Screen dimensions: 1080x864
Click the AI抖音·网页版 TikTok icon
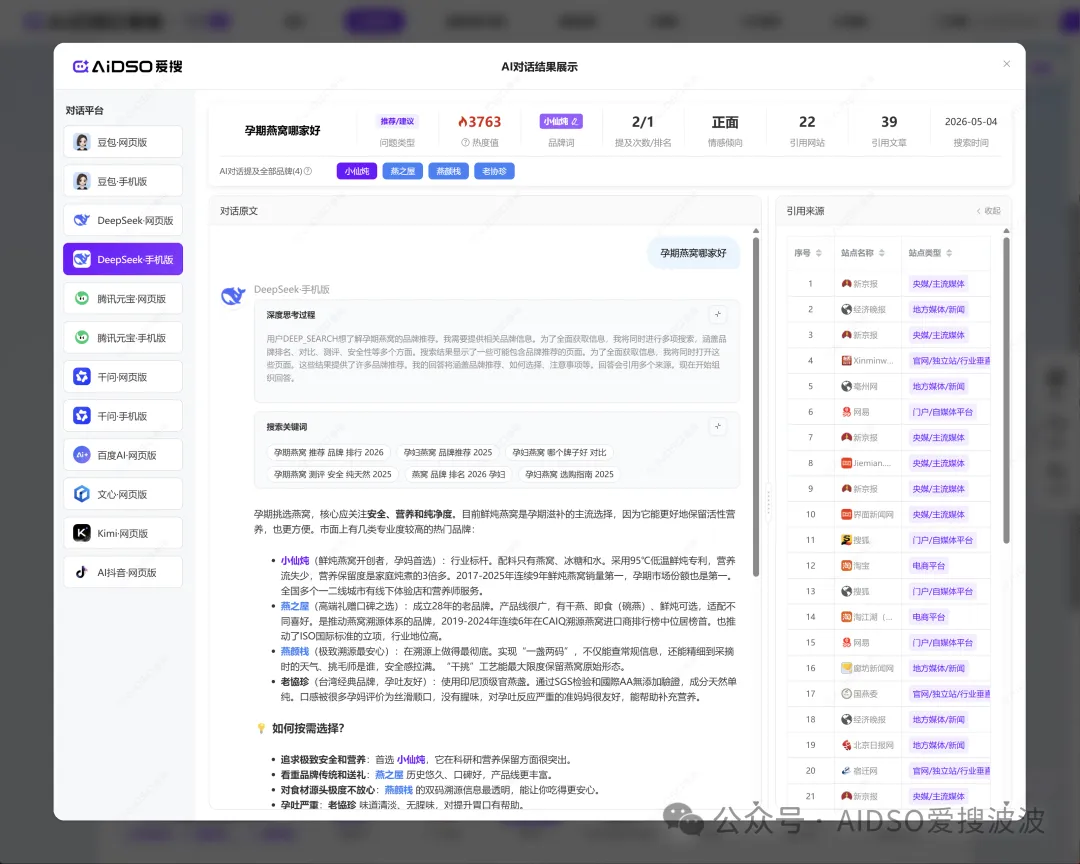coord(82,573)
